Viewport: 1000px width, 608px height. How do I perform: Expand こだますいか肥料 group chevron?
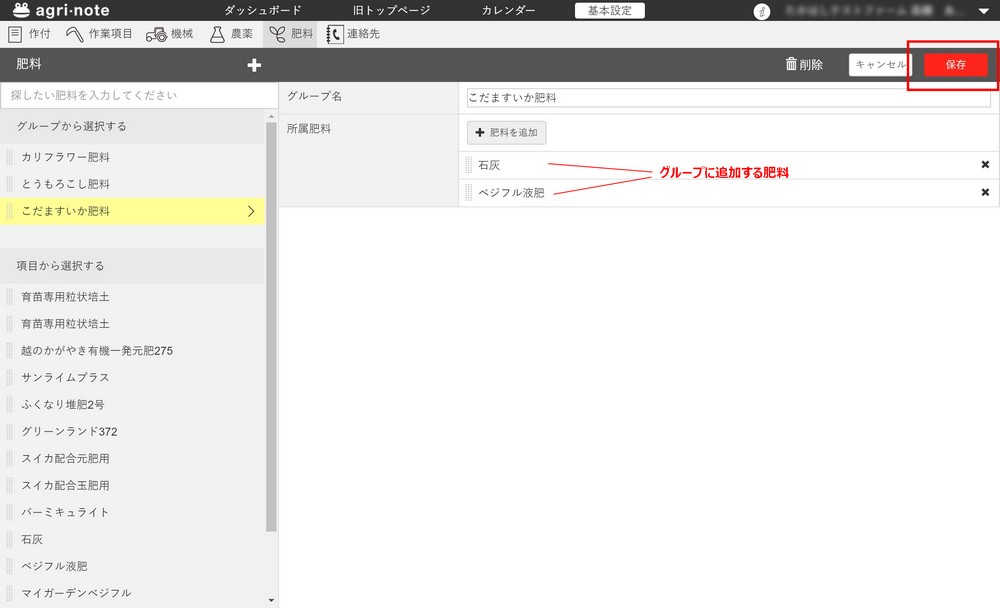pos(251,211)
